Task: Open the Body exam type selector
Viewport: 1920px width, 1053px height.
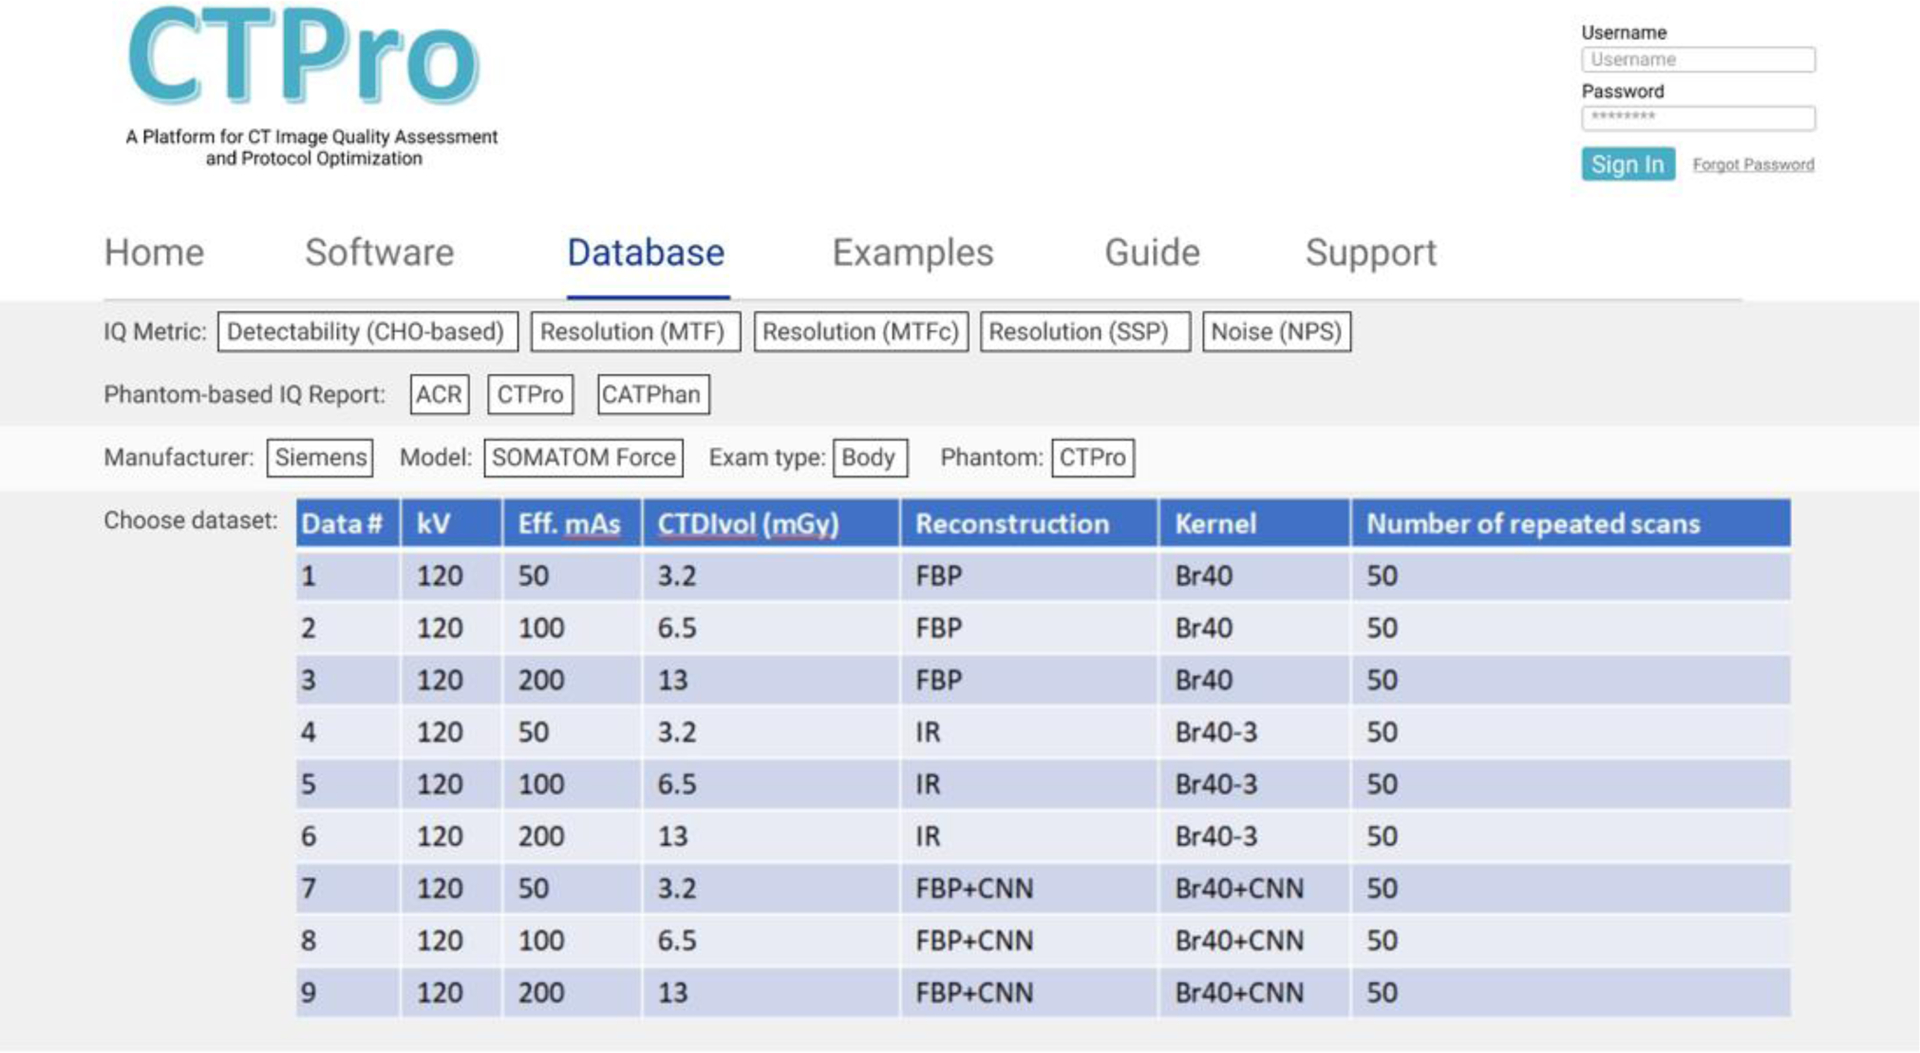Action: point(870,457)
